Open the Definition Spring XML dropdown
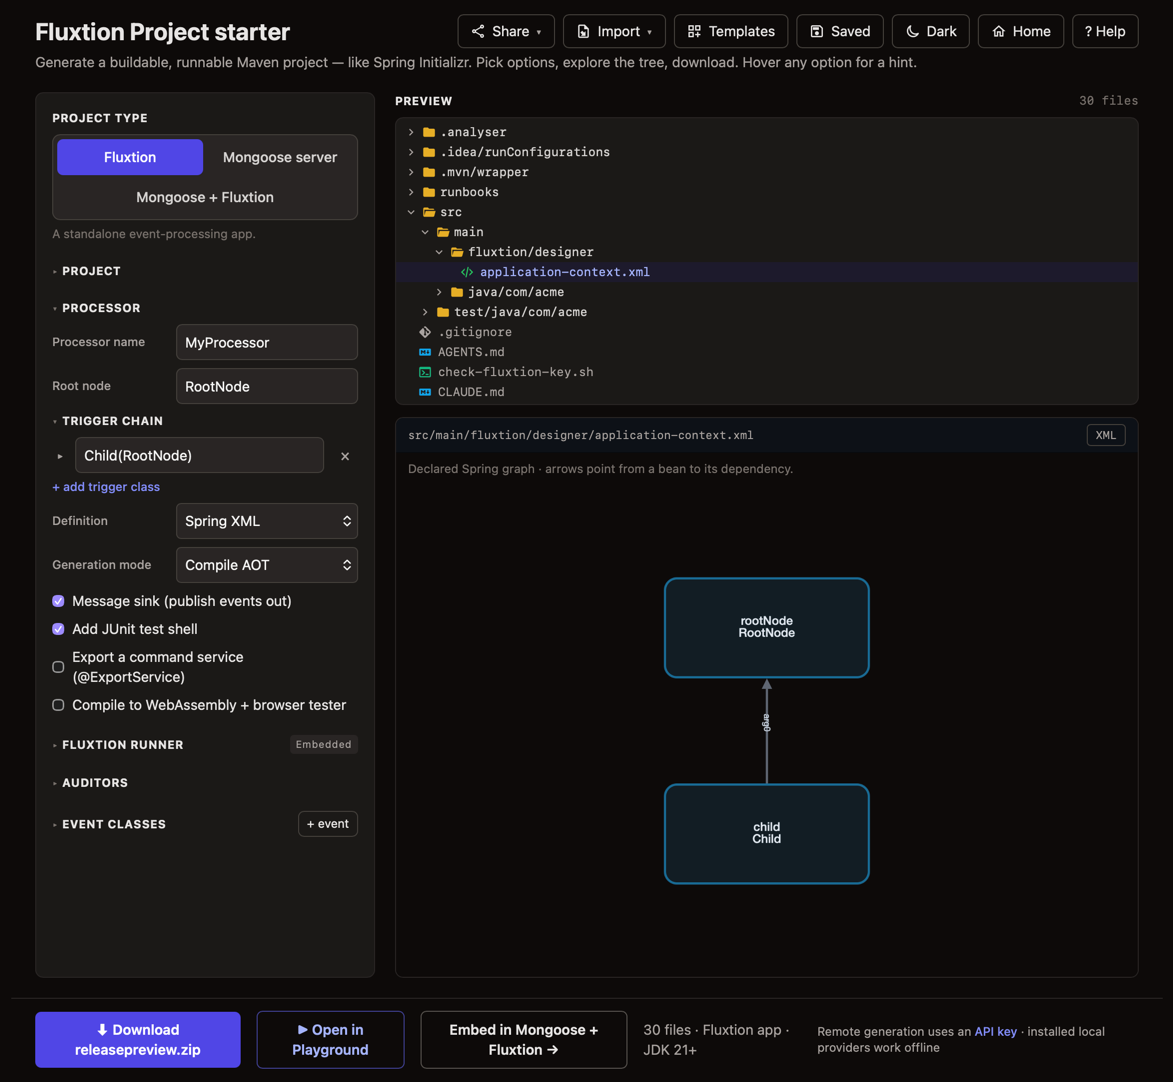This screenshot has height=1082, width=1173. pos(266,521)
